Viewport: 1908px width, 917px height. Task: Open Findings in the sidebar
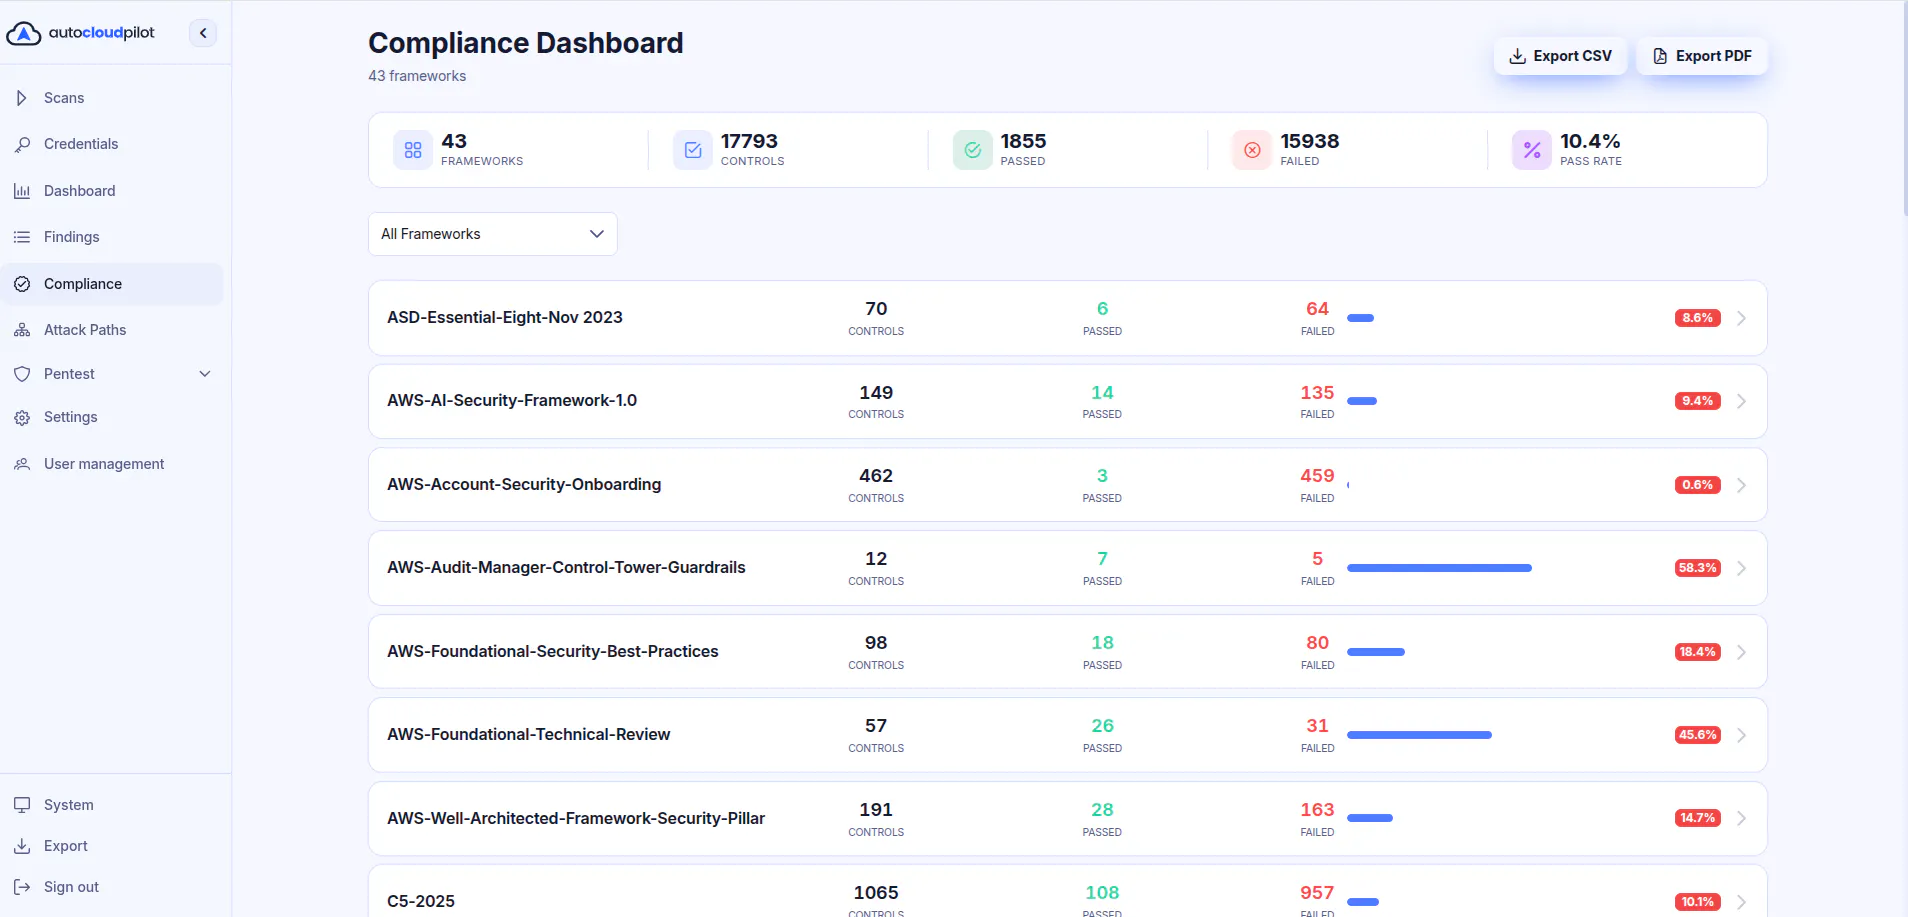point(112,237)
